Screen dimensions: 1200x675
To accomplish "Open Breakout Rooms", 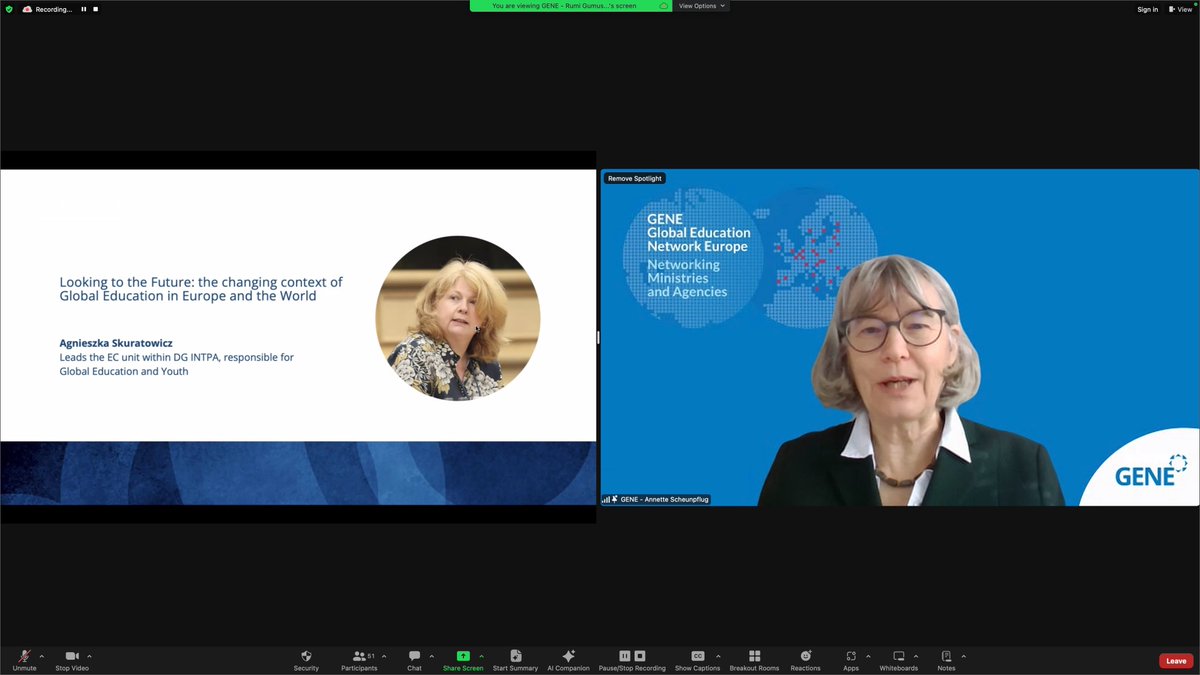I will coord(754,660).
